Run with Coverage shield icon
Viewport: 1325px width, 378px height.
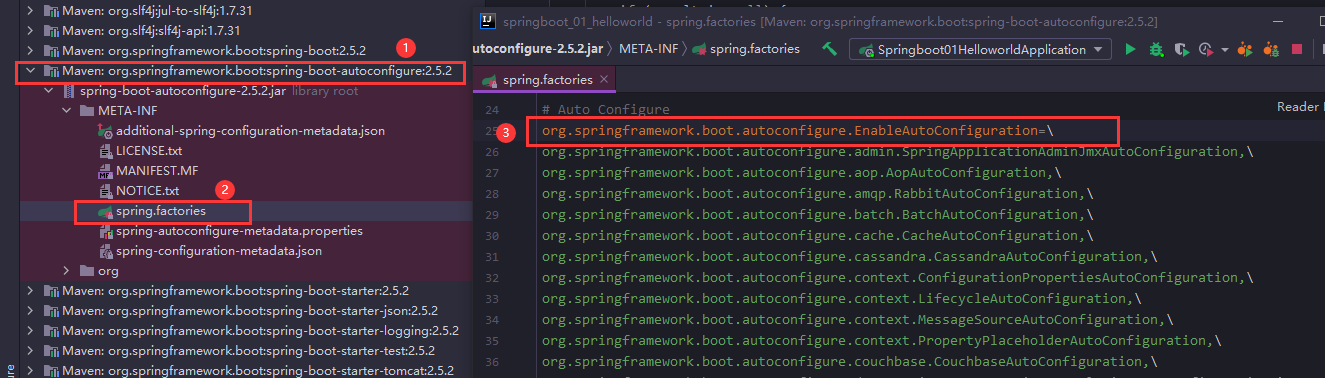pos(1181,49)
